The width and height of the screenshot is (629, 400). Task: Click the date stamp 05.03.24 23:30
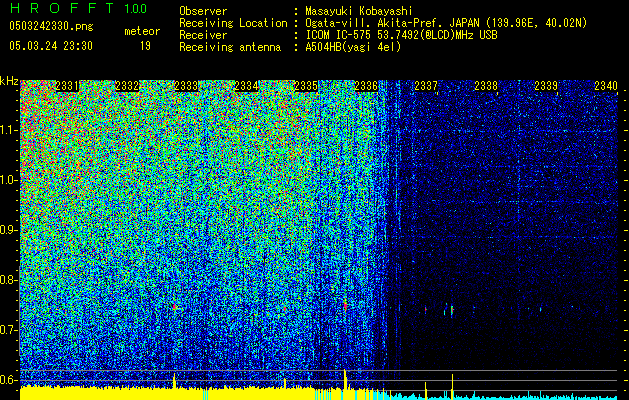point(51,46)
